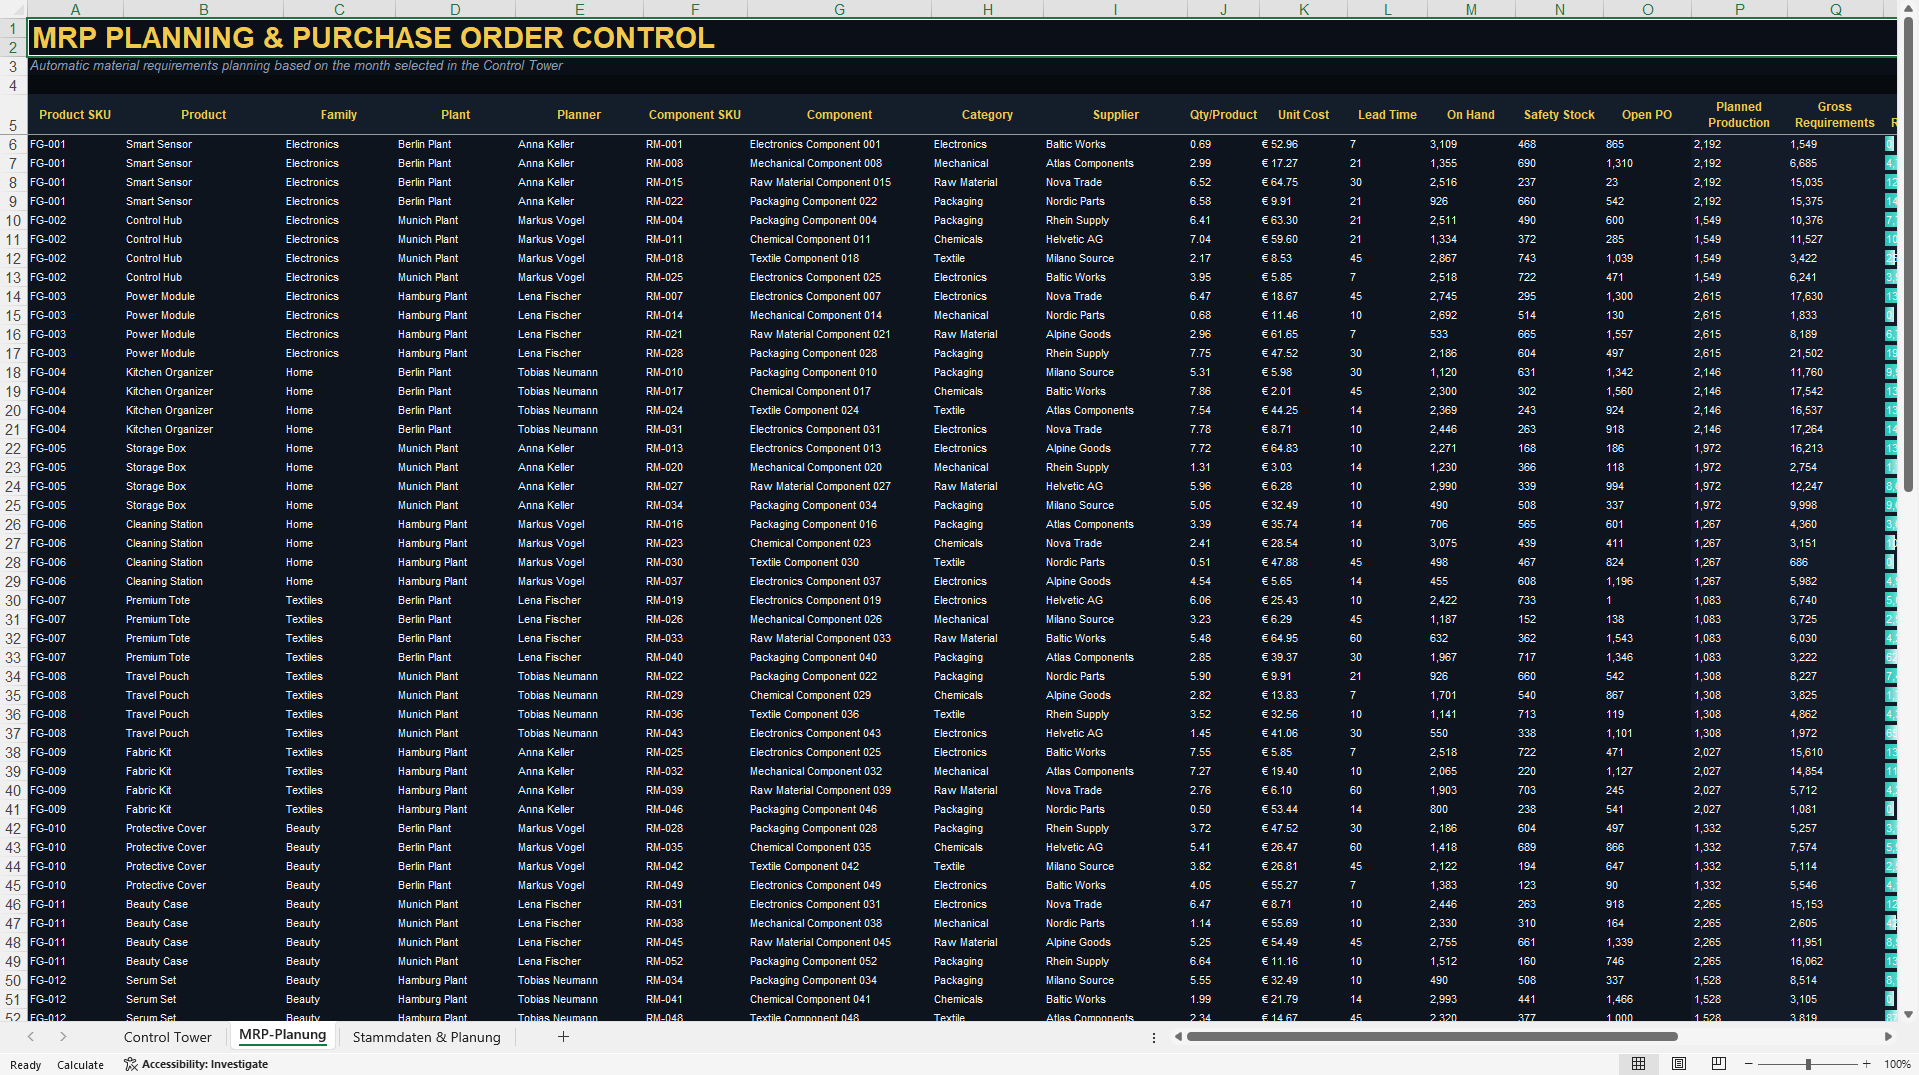Select column Q header
This screenshot has height=1075, width=1919.
tap(1835, 9)
